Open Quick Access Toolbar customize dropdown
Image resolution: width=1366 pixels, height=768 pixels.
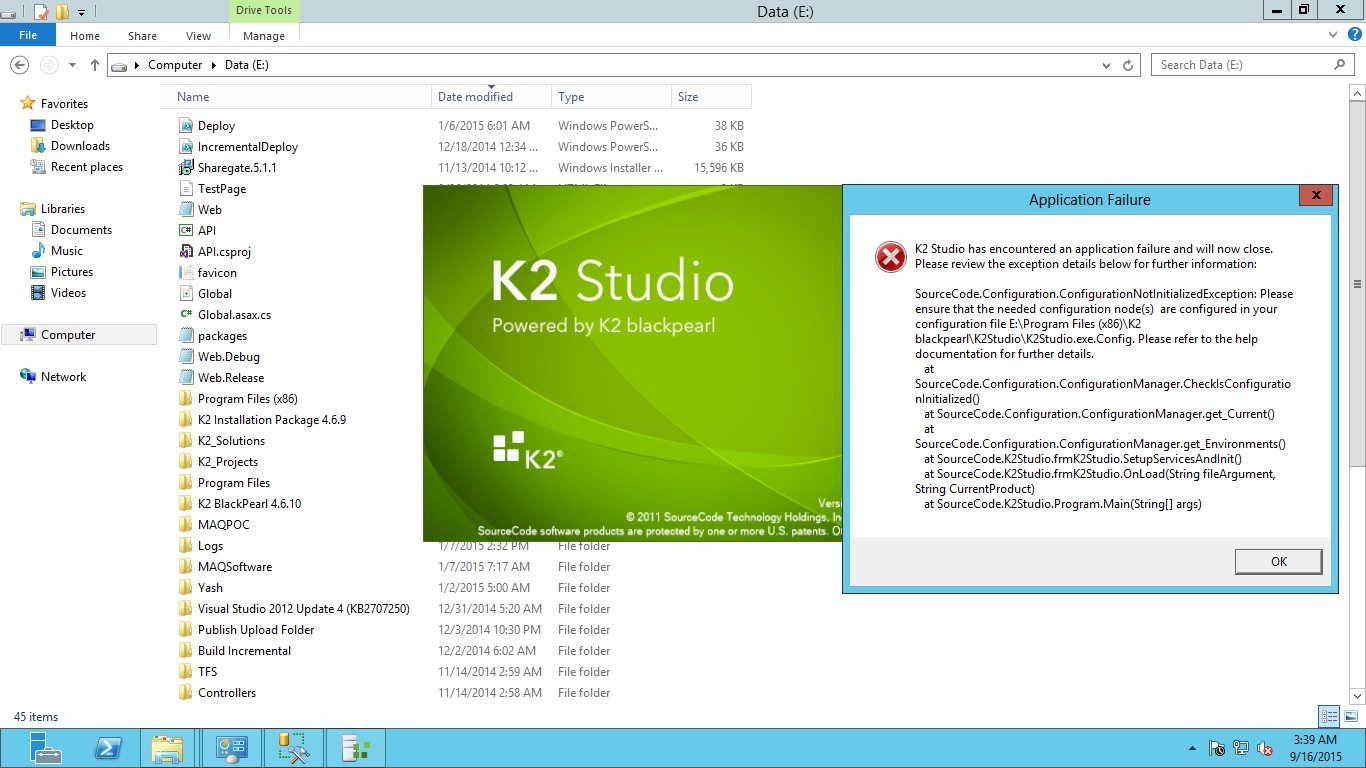point(81,12)
